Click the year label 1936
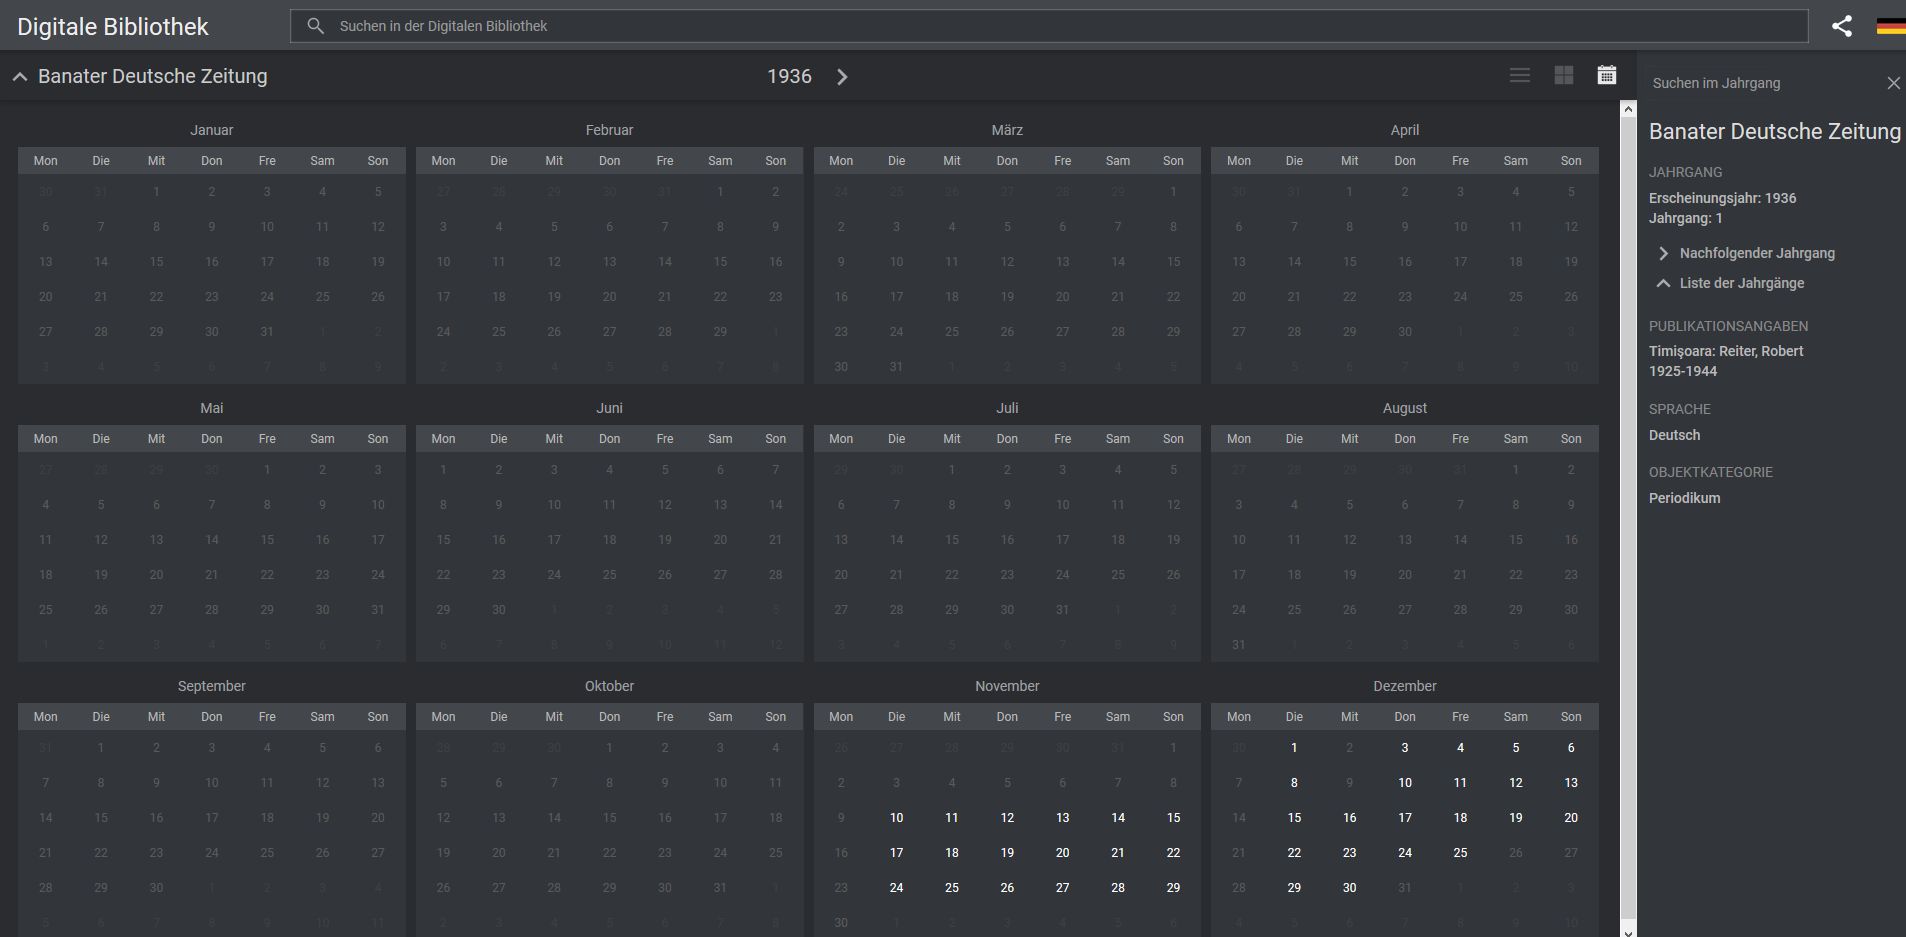Image resolution: width=1906 pixels, height=937 pixels. [789, 77]
